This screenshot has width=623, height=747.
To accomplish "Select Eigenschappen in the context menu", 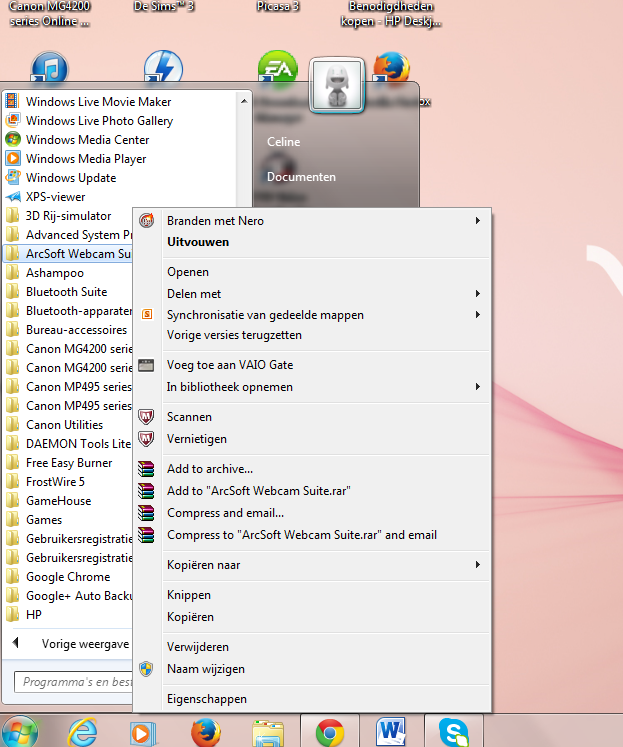I will tap(206, 699).
